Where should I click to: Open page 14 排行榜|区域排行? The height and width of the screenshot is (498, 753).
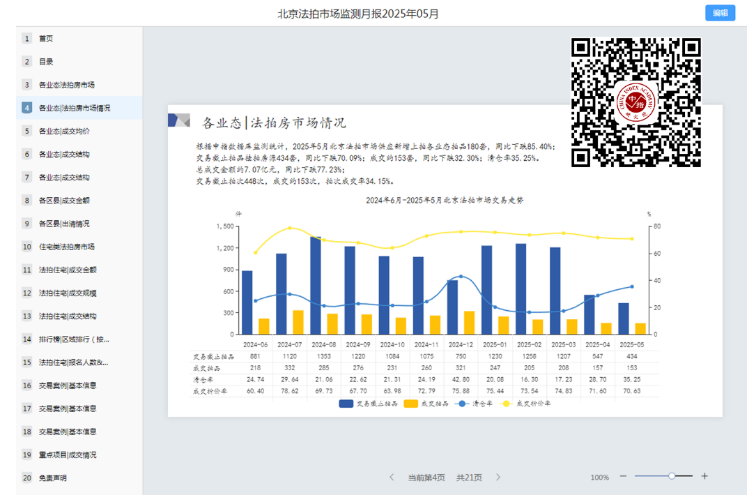(x=79, y=339)
